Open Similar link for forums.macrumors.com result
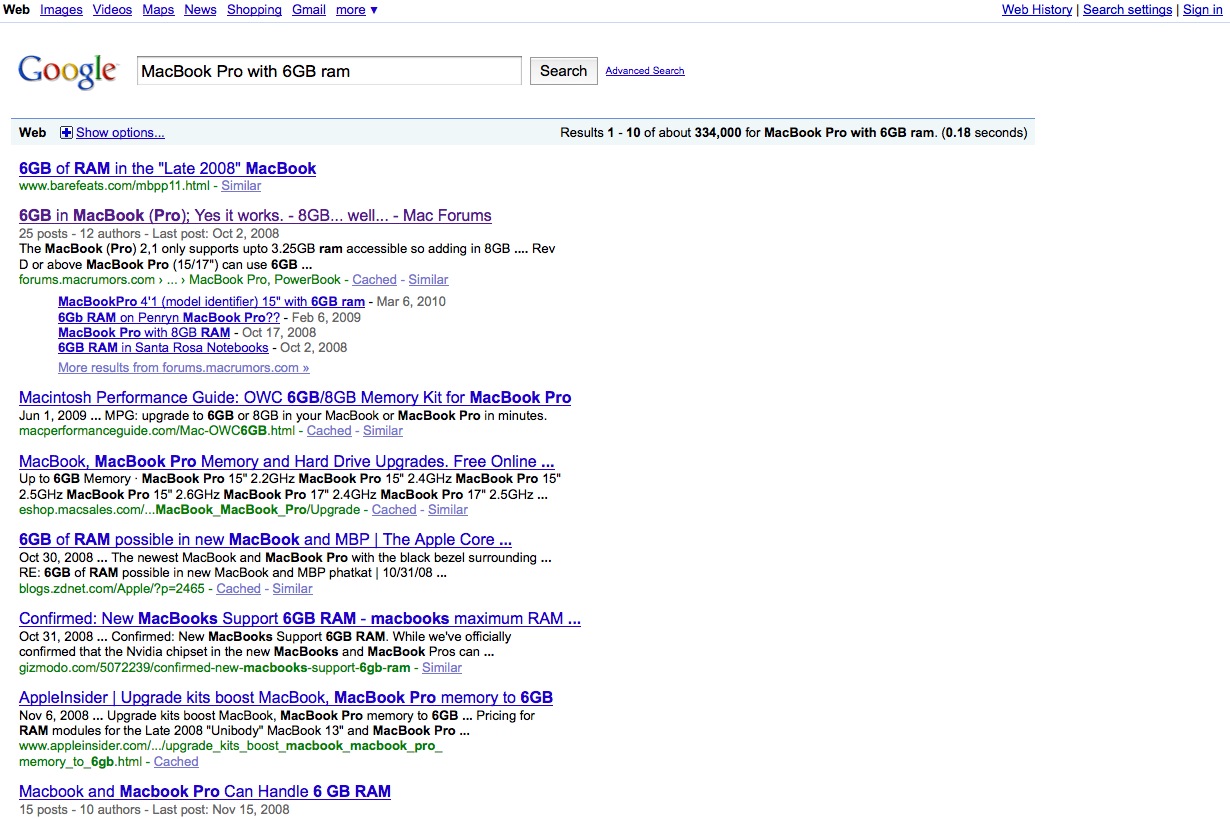1230x819 pixels. (x=428, y=280)
